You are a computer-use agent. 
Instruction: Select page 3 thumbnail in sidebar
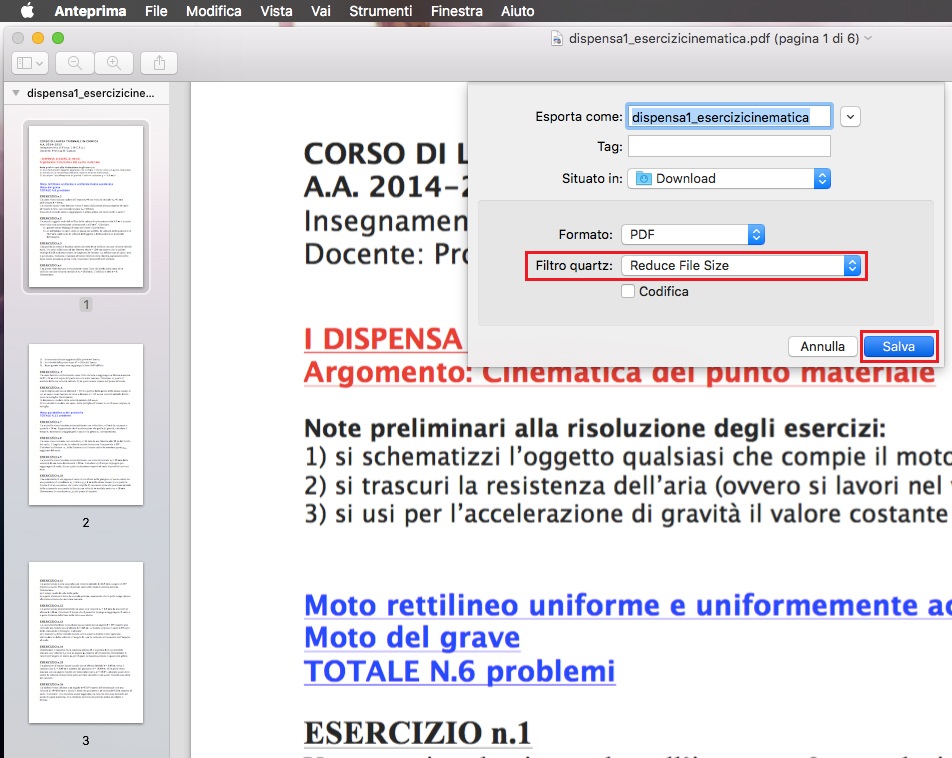tap(86, 642)
